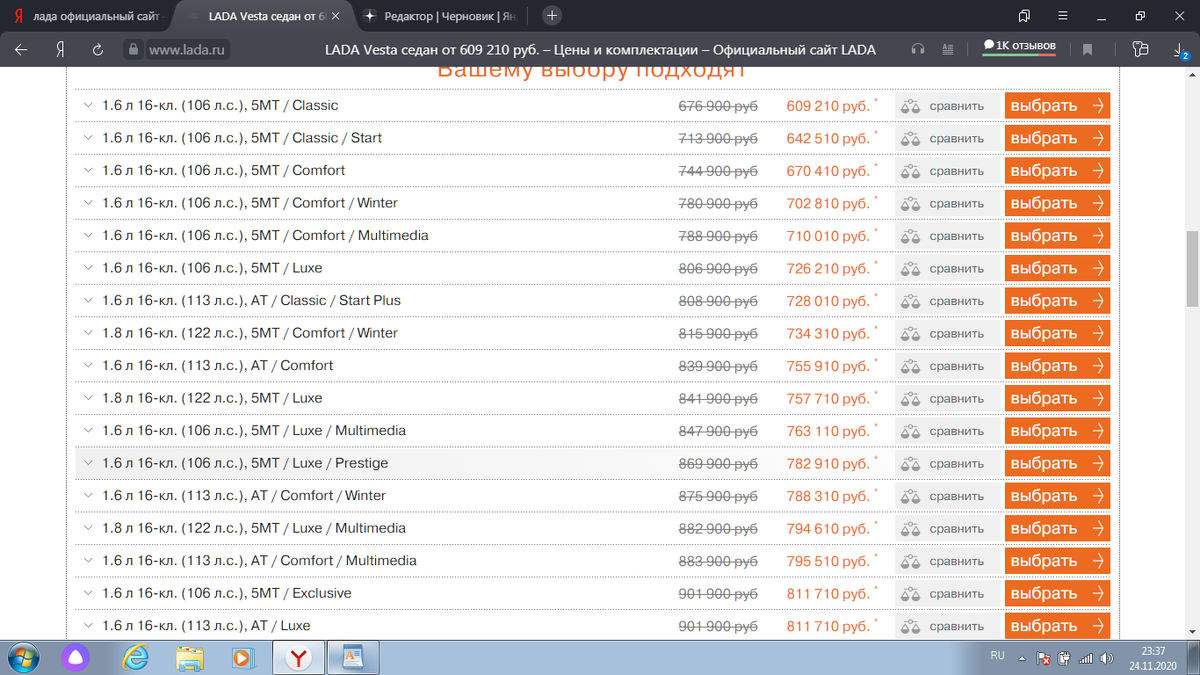The width and height of the screenshot is (1200, 675).
Task: Expand the 5MT / Comfort 670 410 row
Action: coord(88,170)
